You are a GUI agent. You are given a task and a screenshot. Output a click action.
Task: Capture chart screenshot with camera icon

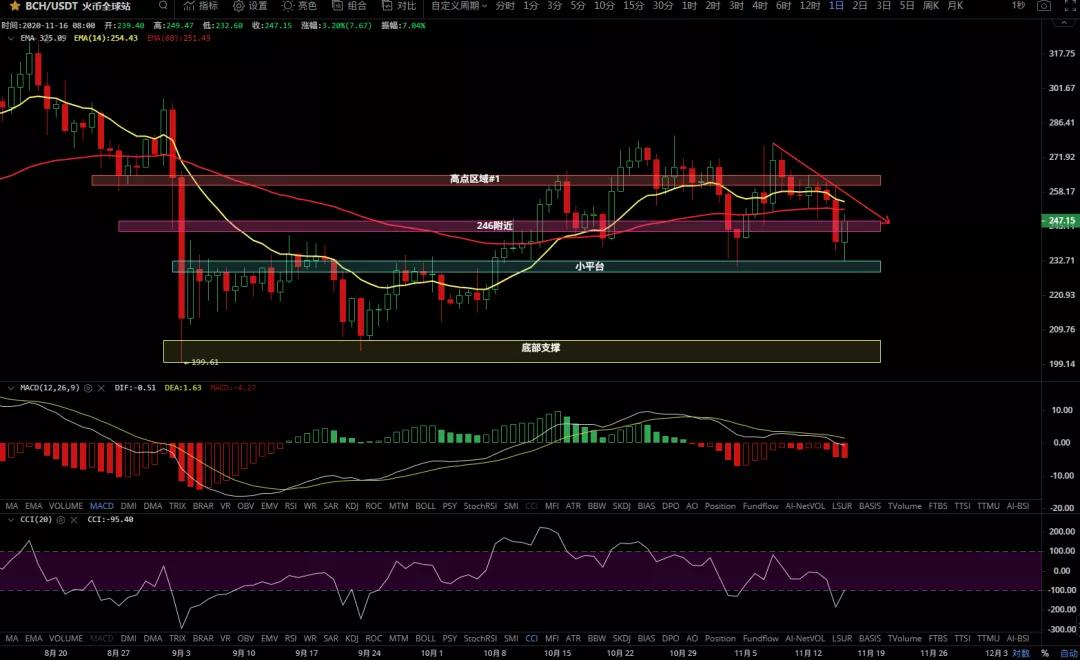[1043, 6]
